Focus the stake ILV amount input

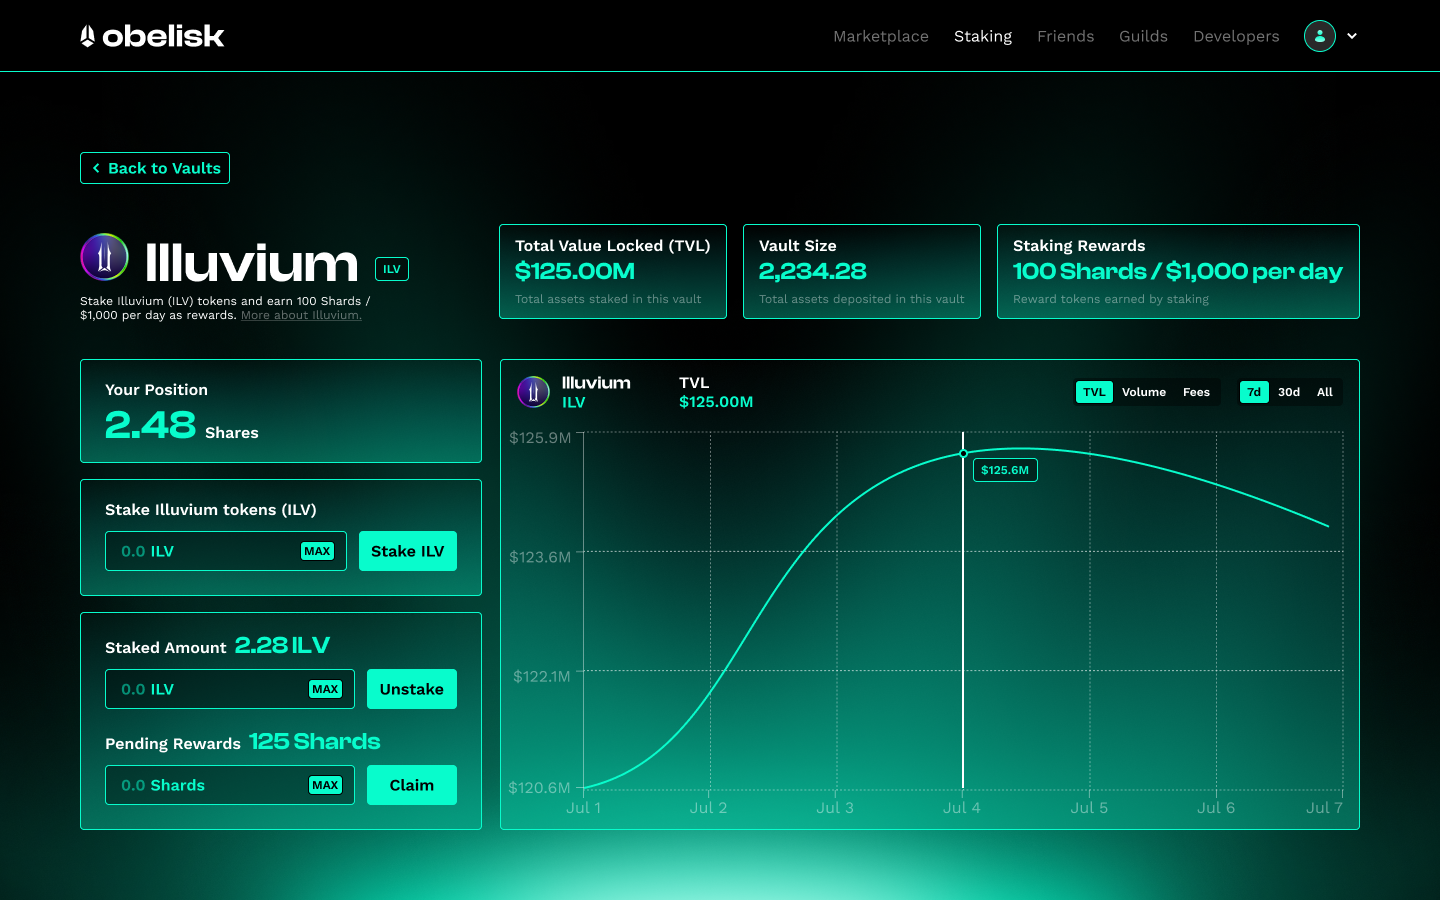pos(226,551)
